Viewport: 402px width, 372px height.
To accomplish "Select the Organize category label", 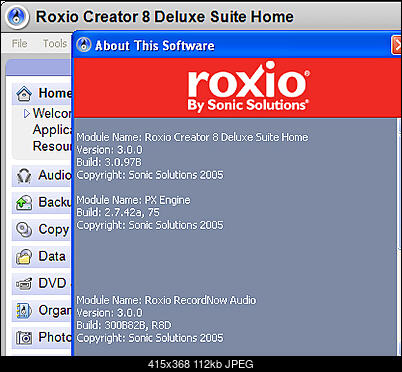I will point(55,311).
